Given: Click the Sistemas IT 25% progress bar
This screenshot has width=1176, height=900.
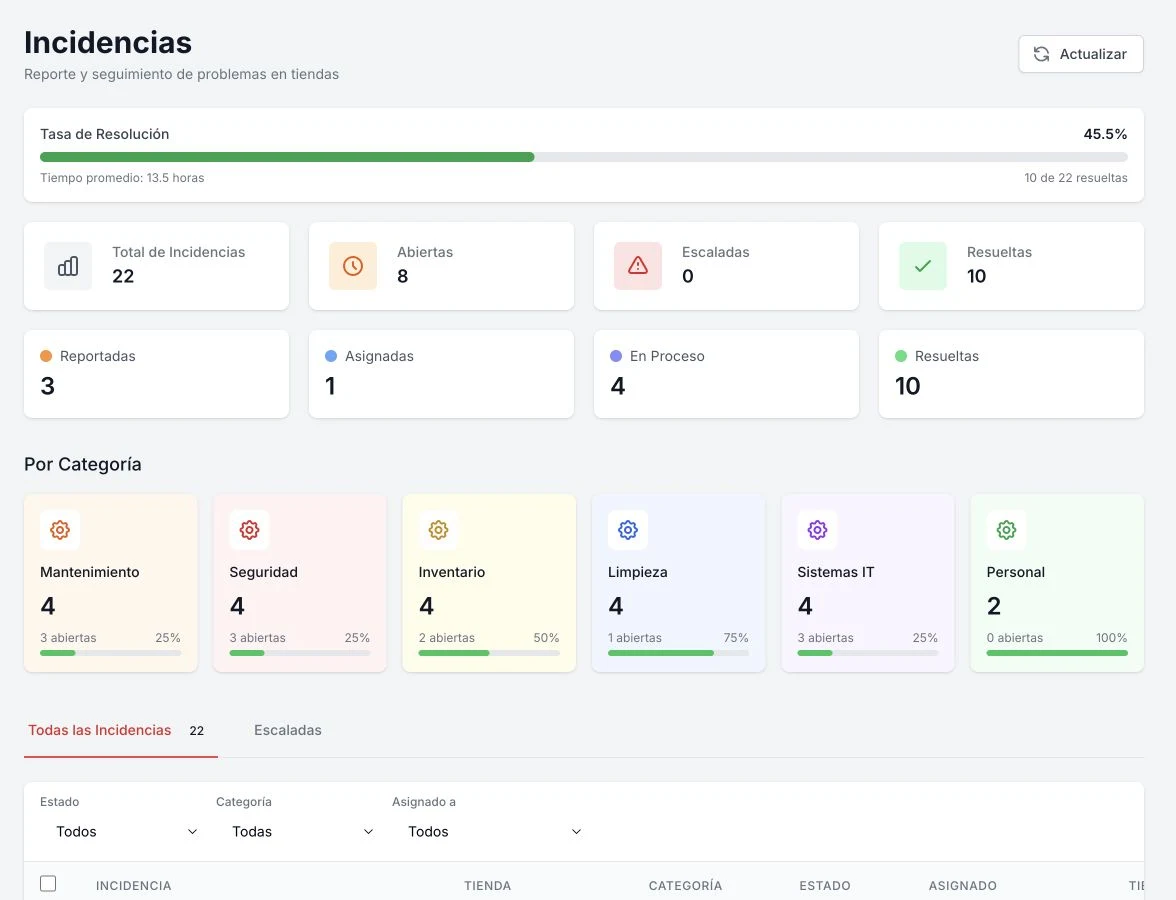Looking at the screenshot, I should point(868,653).
